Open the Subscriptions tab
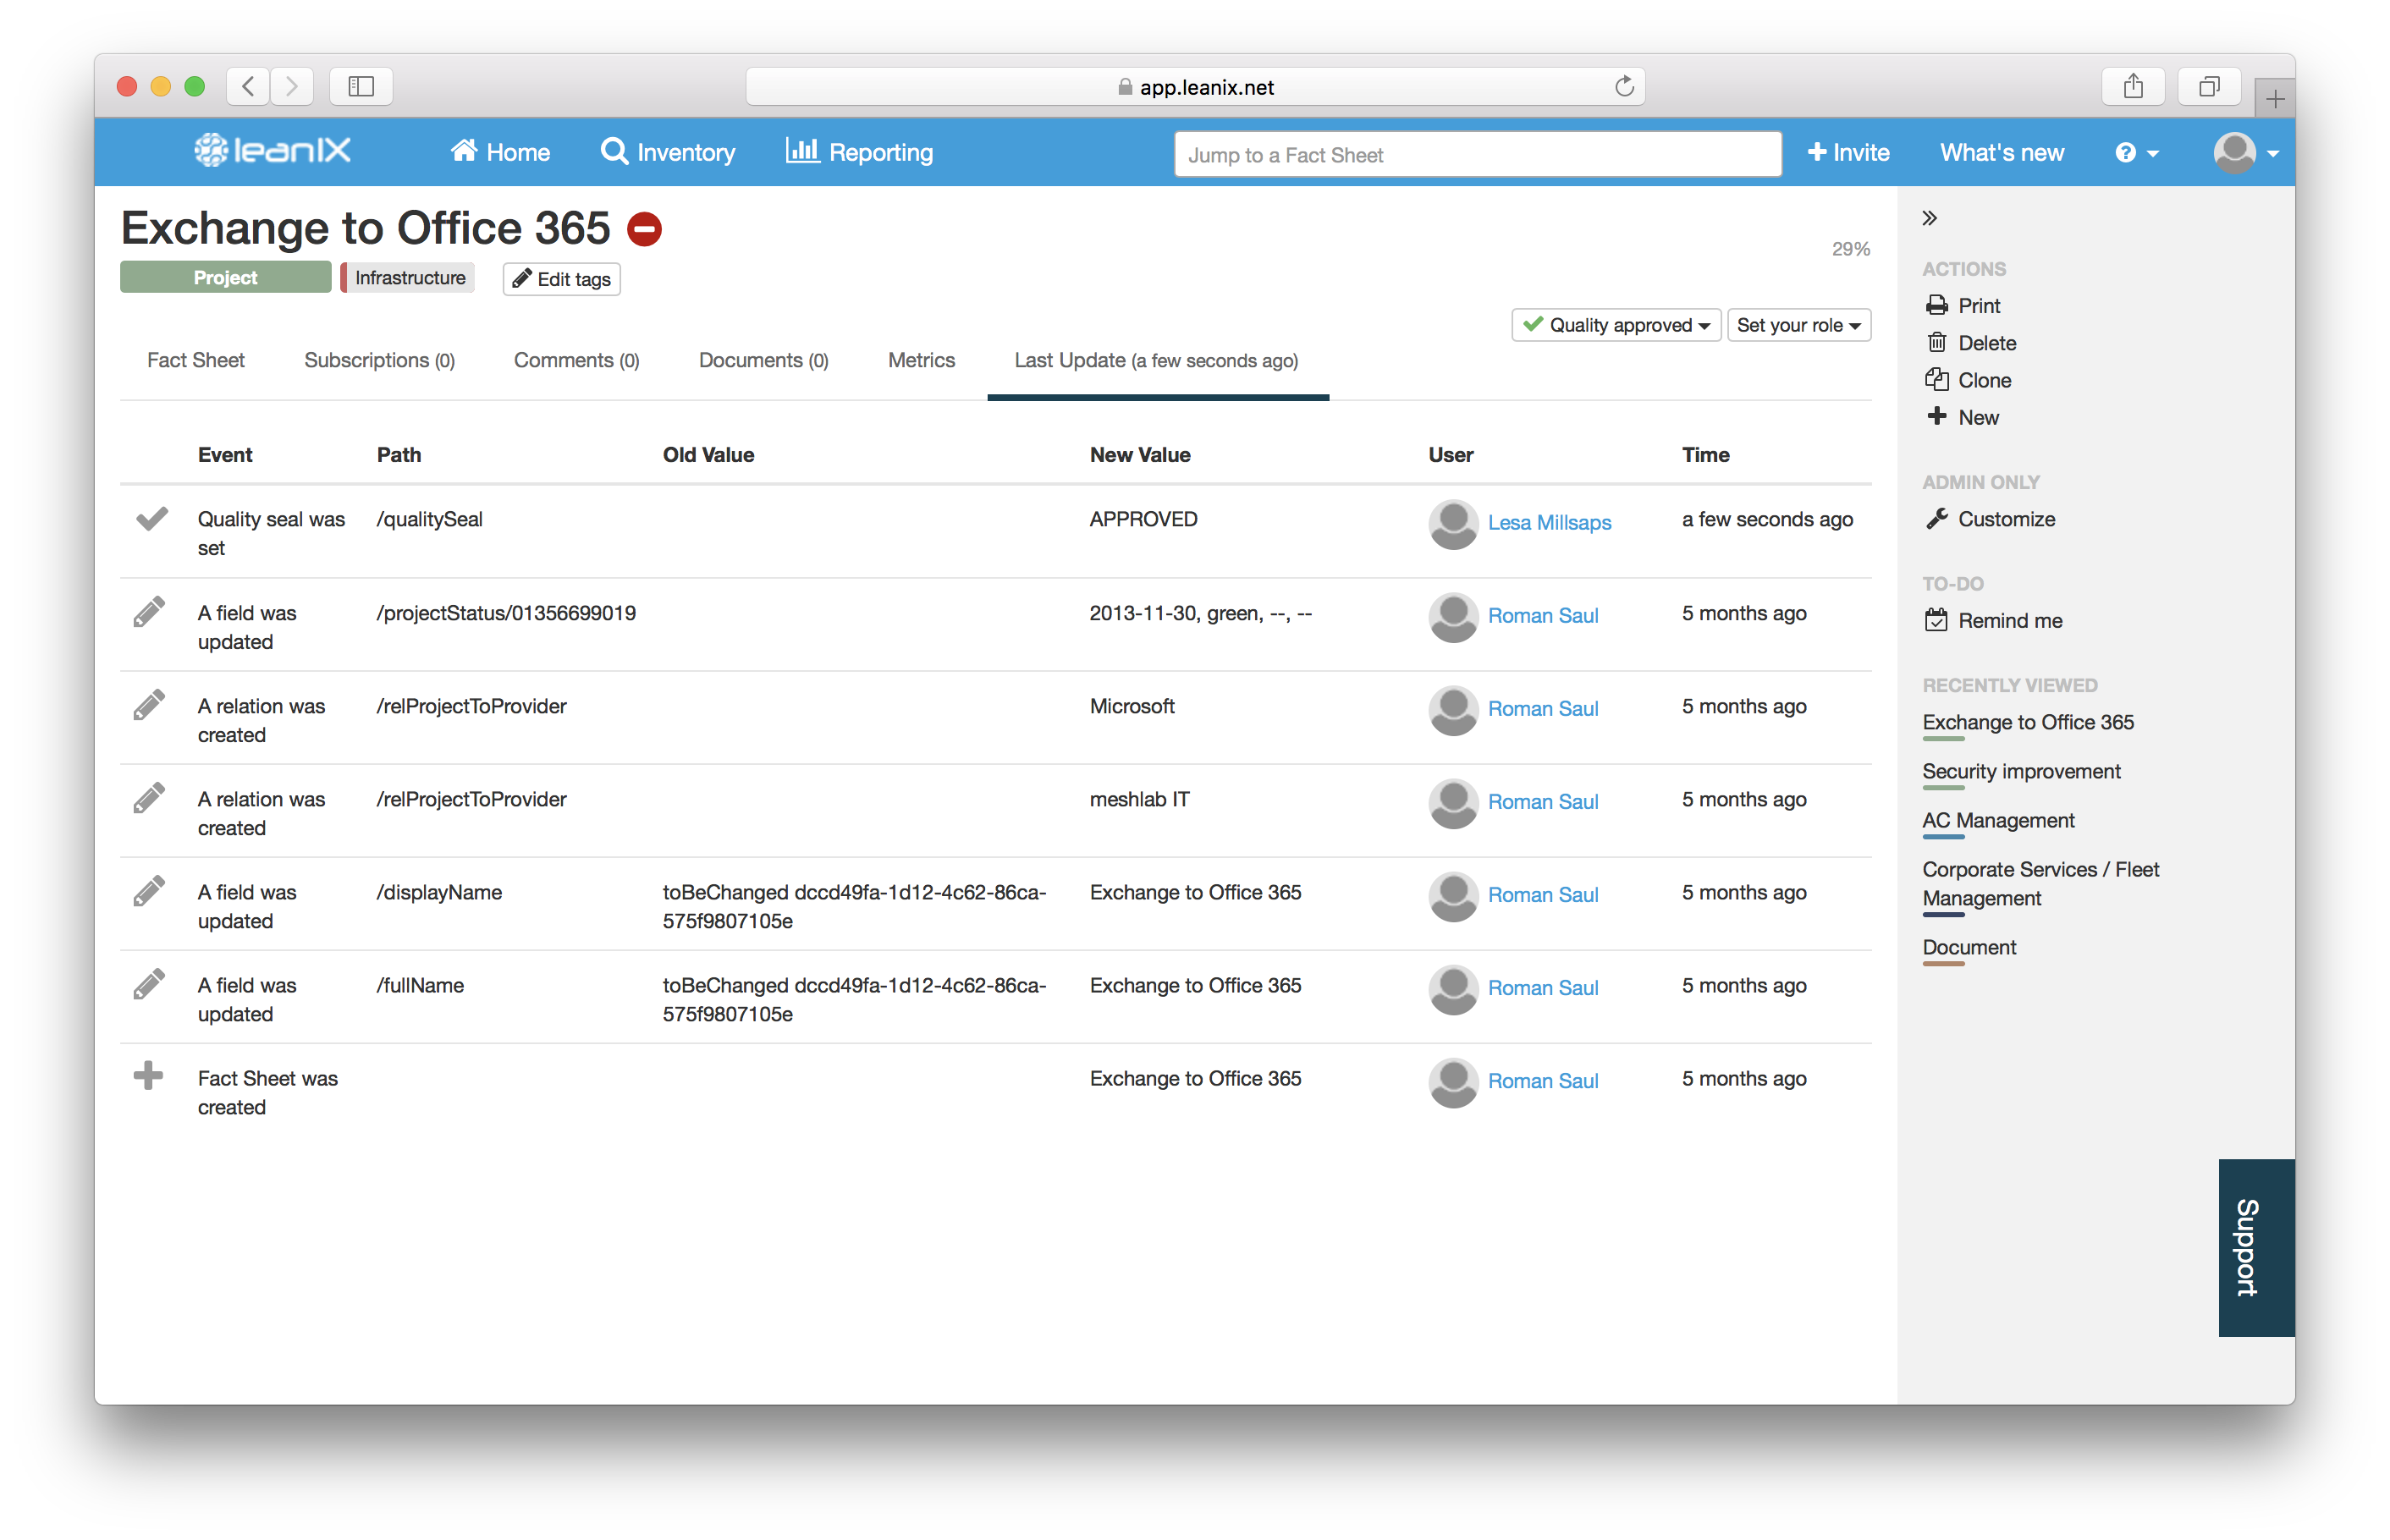2390x1540 pixels. (379, 360)
